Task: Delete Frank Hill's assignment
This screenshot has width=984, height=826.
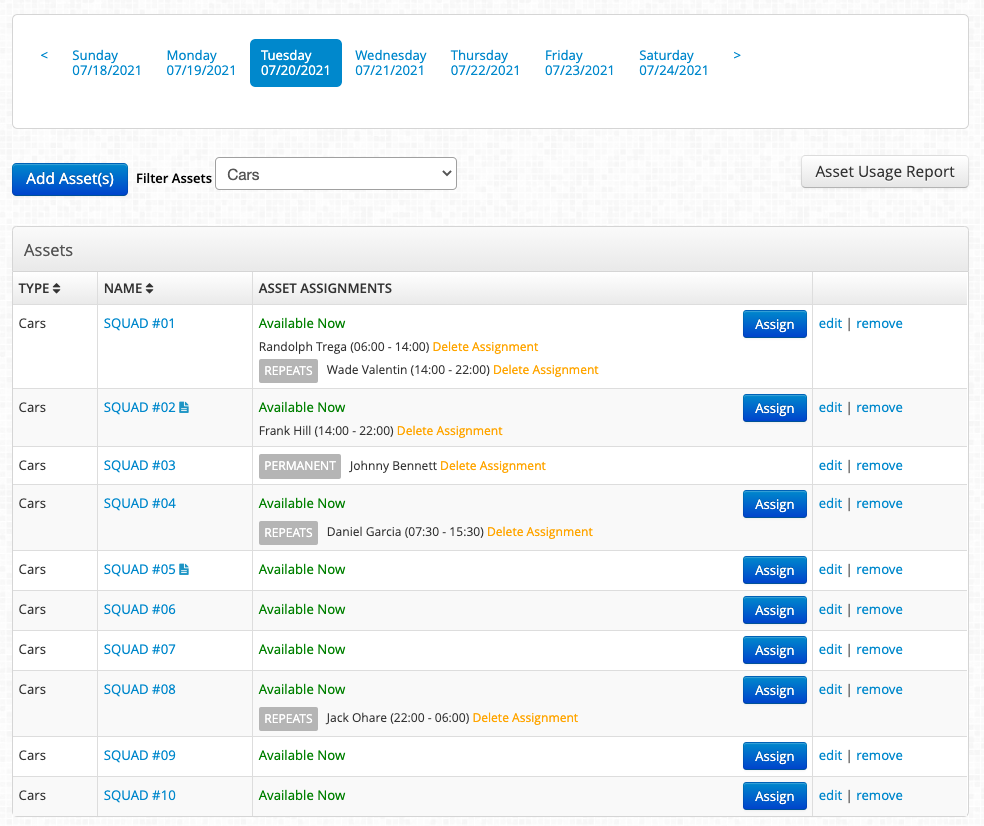Action: (449, 431)
